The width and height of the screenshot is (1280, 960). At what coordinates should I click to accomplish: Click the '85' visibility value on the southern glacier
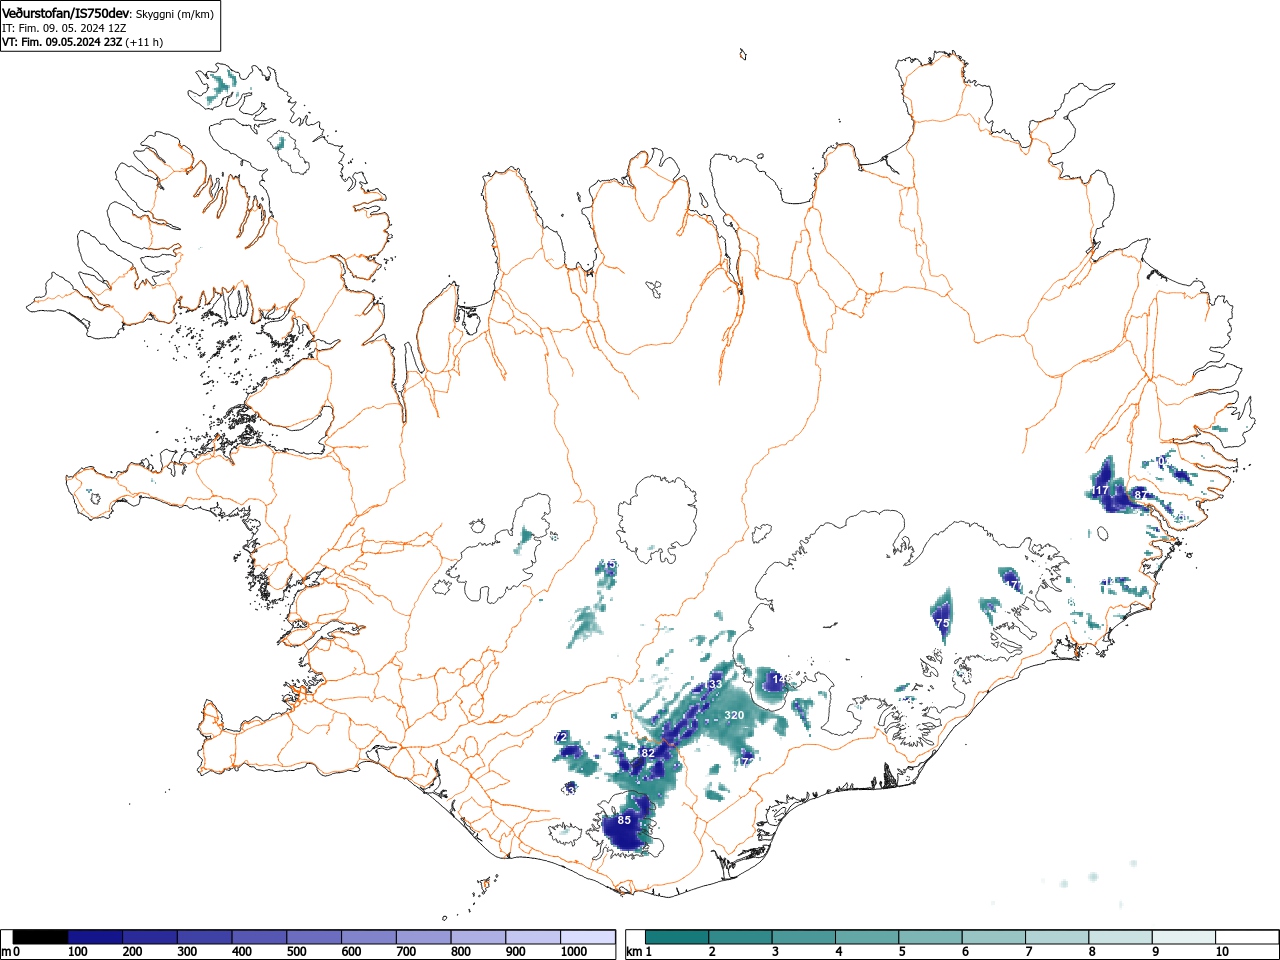[x=624, y=820]
